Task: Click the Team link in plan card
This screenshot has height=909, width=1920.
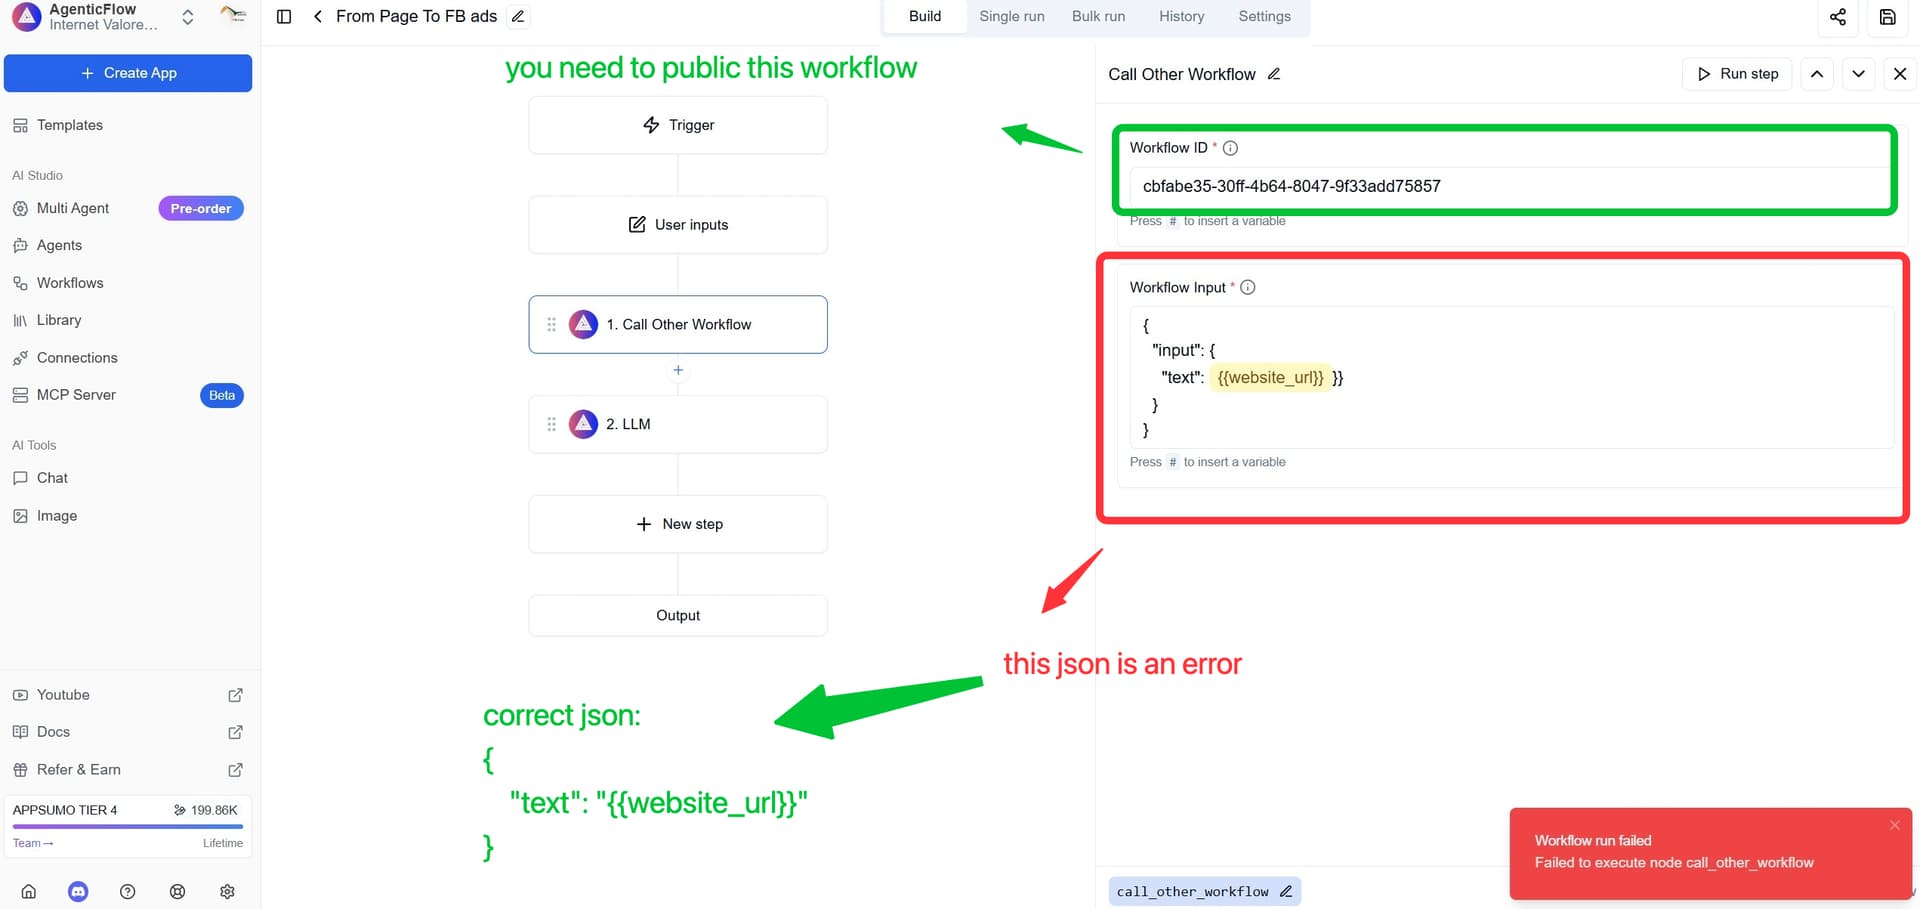Action: tap(33, 843)
